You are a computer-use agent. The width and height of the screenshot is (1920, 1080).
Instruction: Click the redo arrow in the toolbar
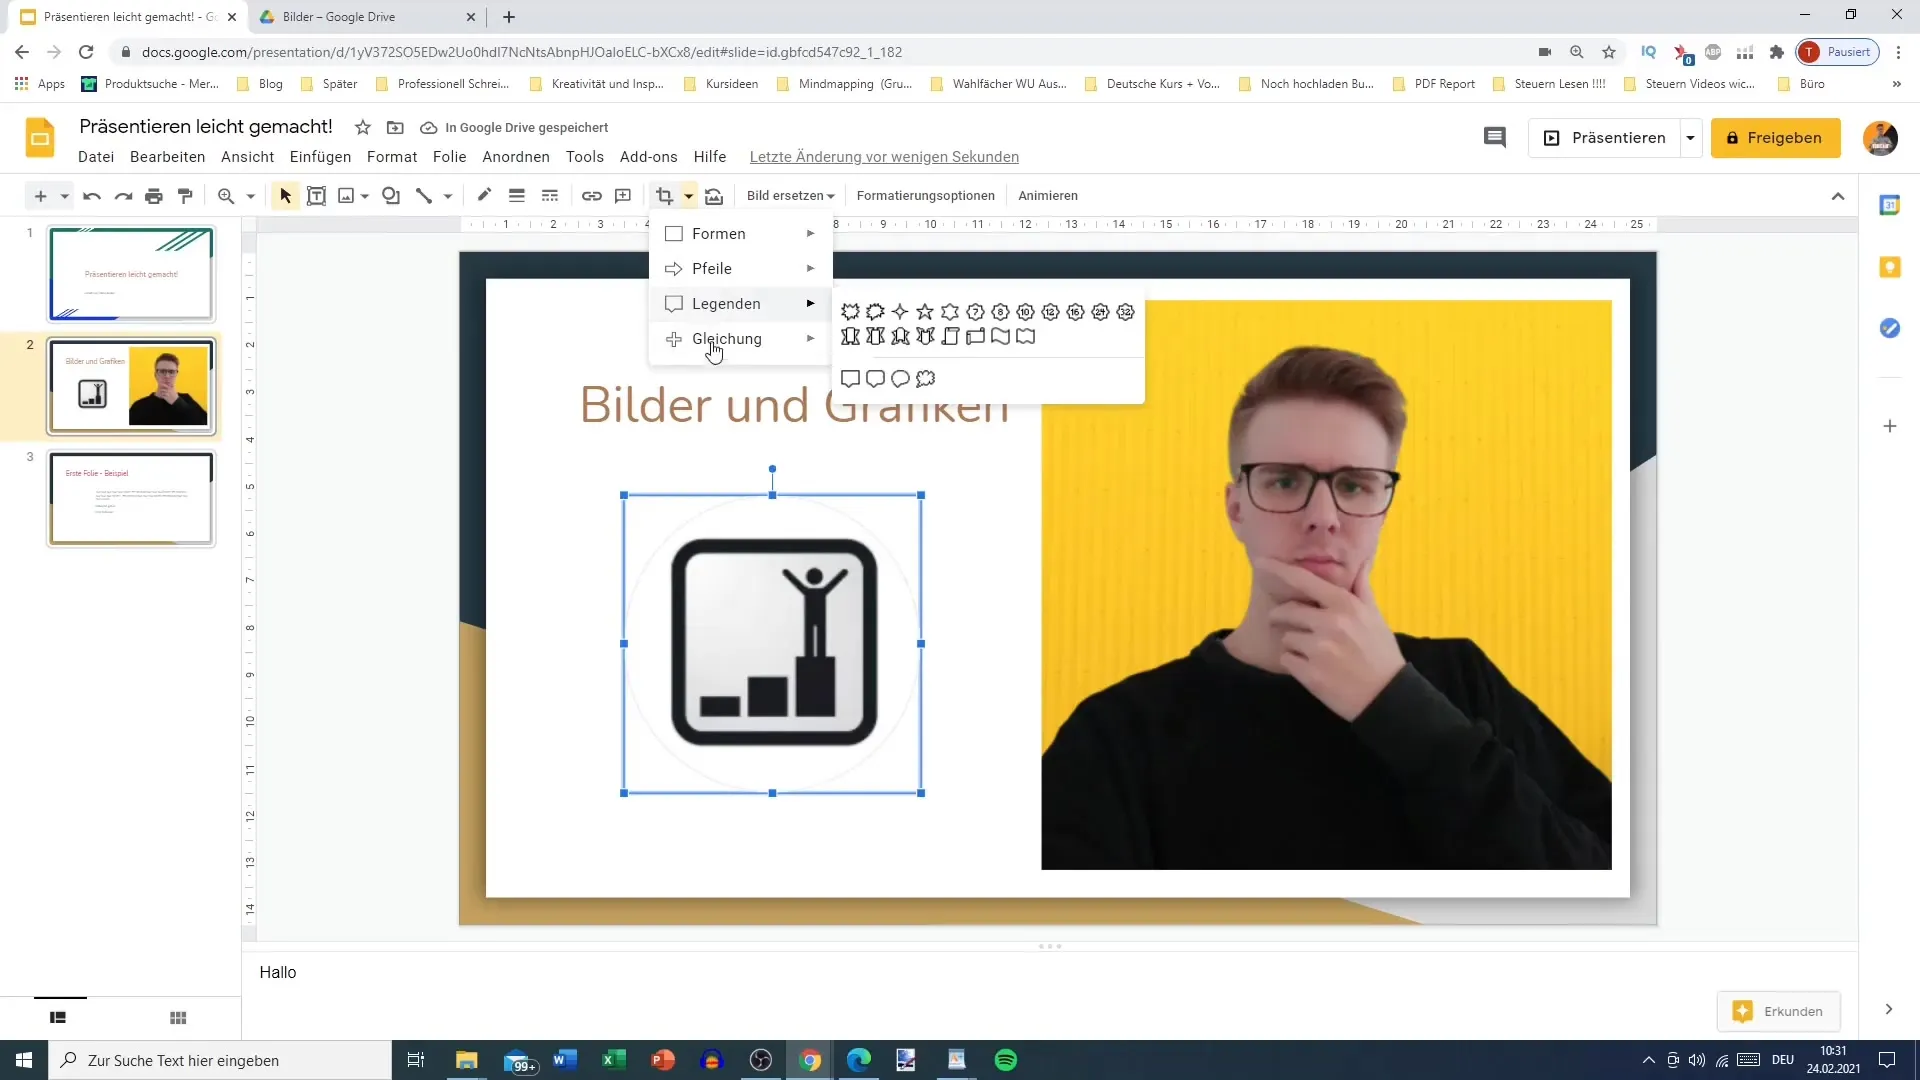point(123,196)
